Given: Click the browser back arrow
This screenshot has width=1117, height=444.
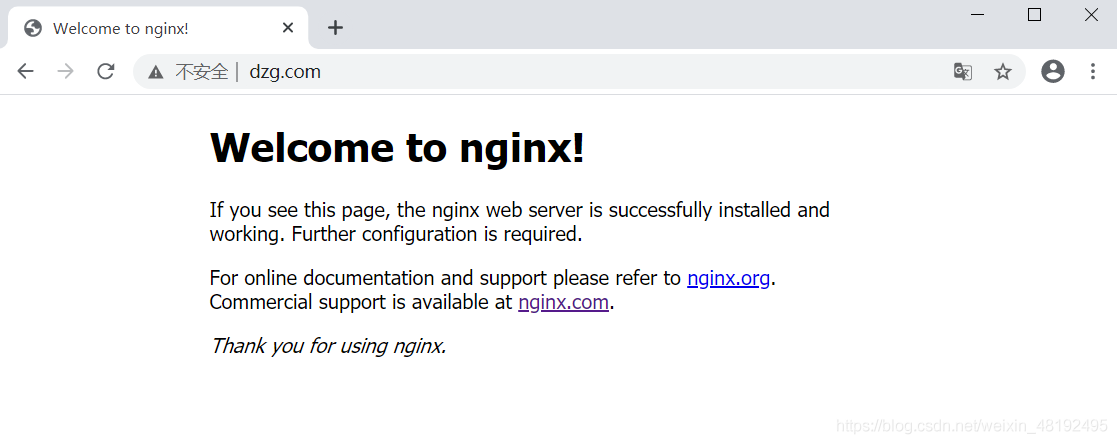Looking at the screenshot, I should (x=26, y=71).
